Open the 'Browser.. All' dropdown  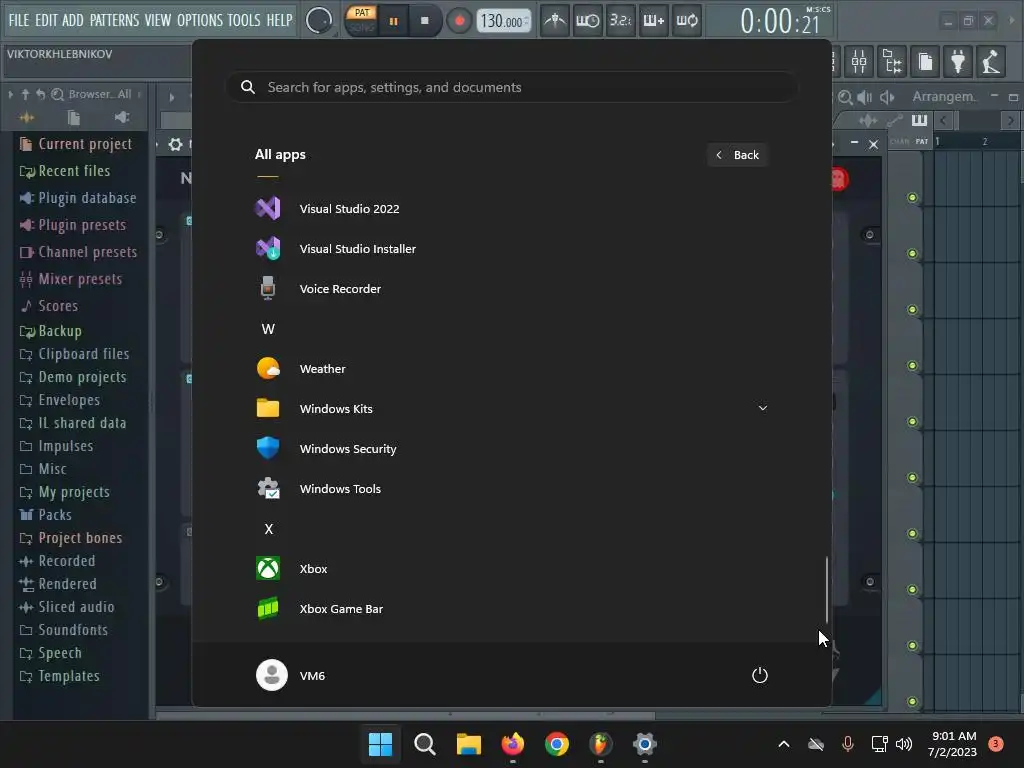click(100, 94)
